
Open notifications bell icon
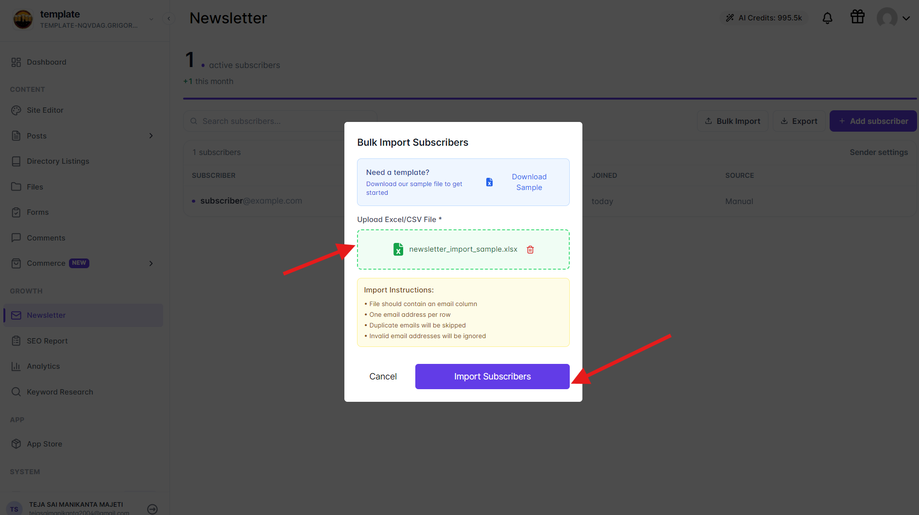[827, 18]
